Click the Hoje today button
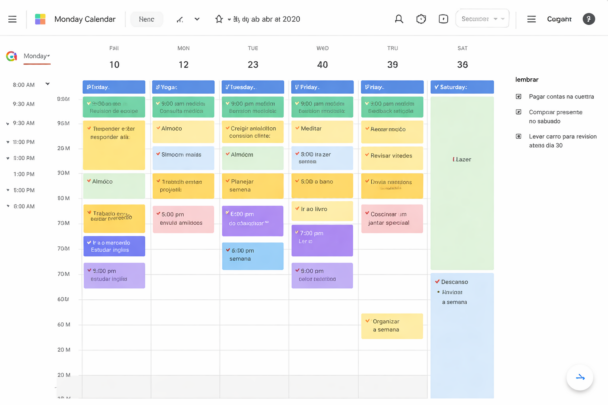The height and width of the screenshot is (405, 608). click(x=147, y=19)
